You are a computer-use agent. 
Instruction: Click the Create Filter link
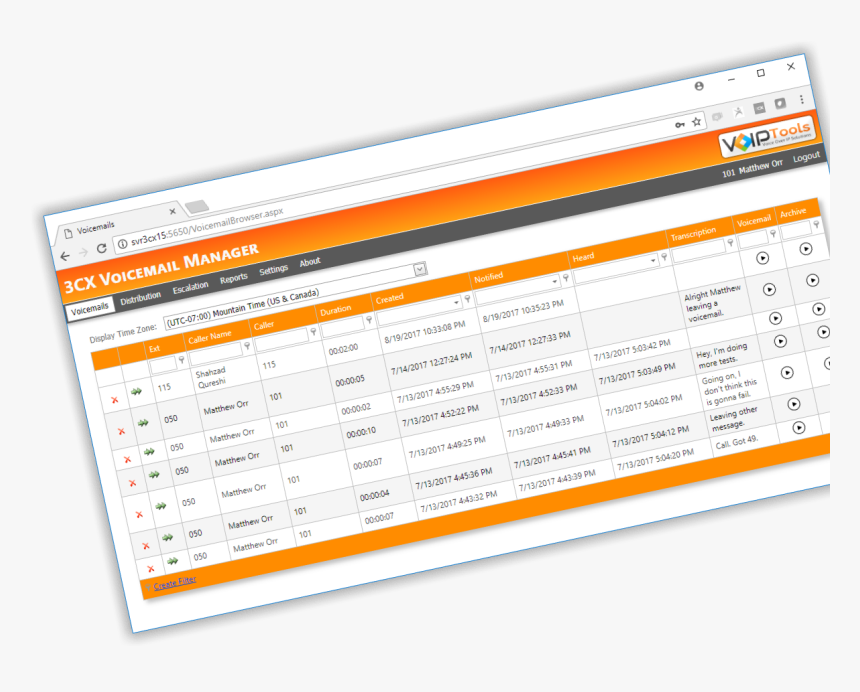[174, 582]
